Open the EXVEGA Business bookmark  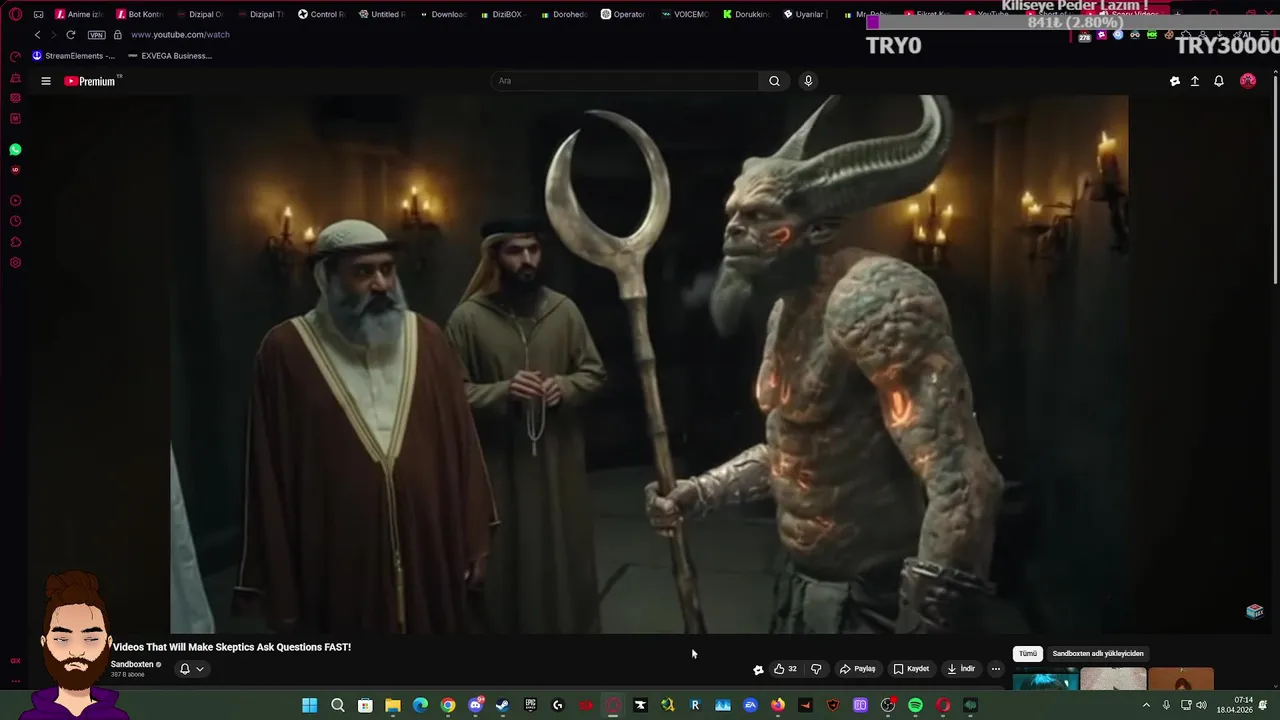[x=170, y=56]
